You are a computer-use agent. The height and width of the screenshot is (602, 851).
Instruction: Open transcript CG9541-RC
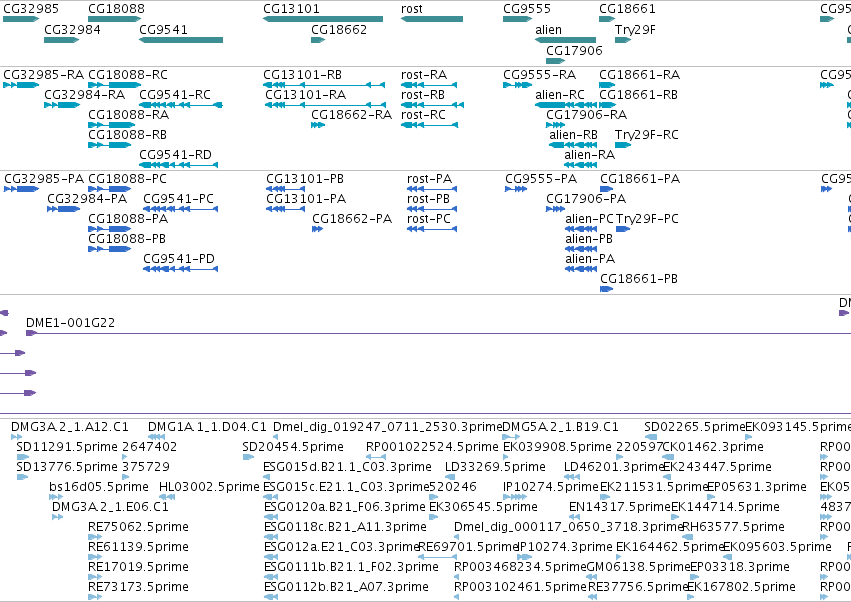tap(175, 94)
